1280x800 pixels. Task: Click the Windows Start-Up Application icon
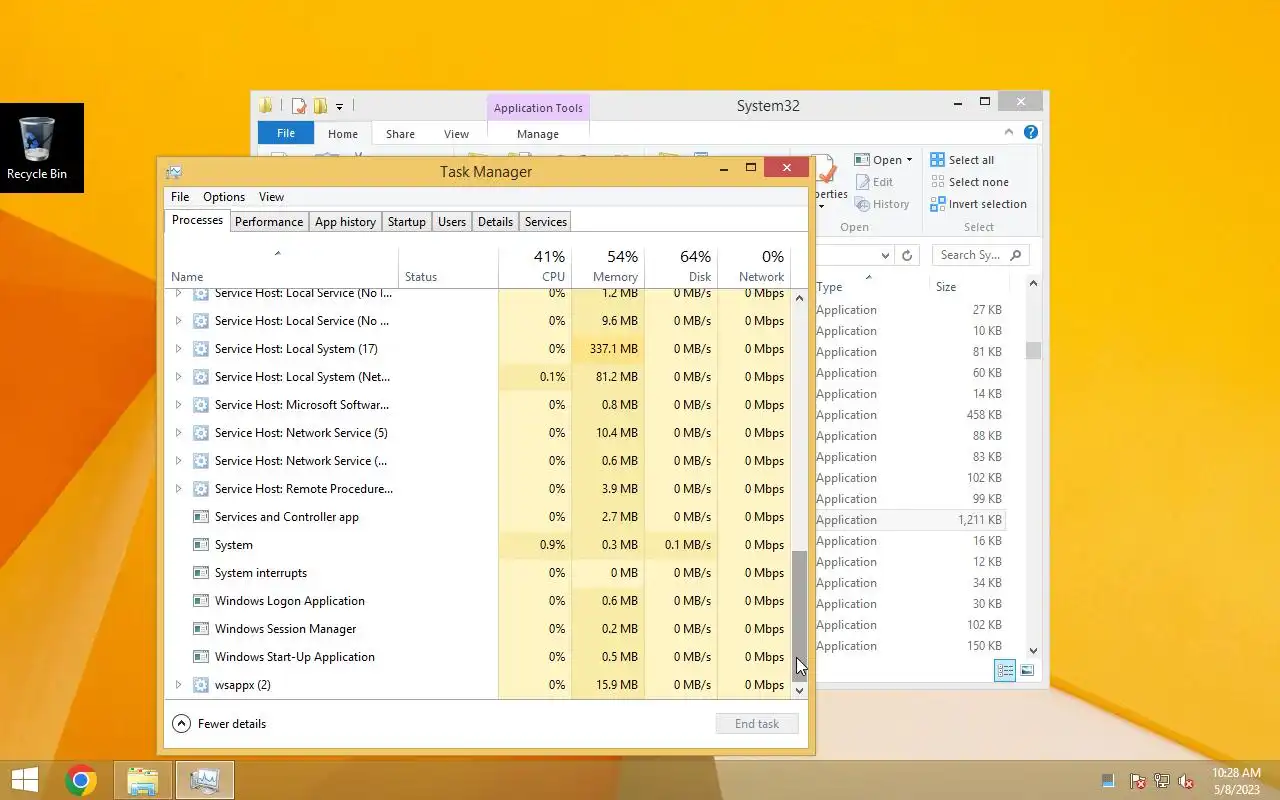tap(200, 657)
